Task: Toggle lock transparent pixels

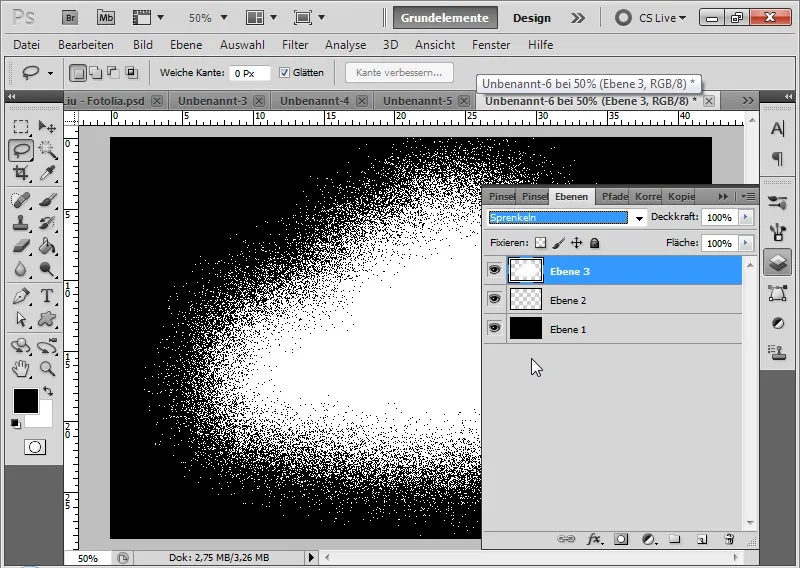Action: 540,243
